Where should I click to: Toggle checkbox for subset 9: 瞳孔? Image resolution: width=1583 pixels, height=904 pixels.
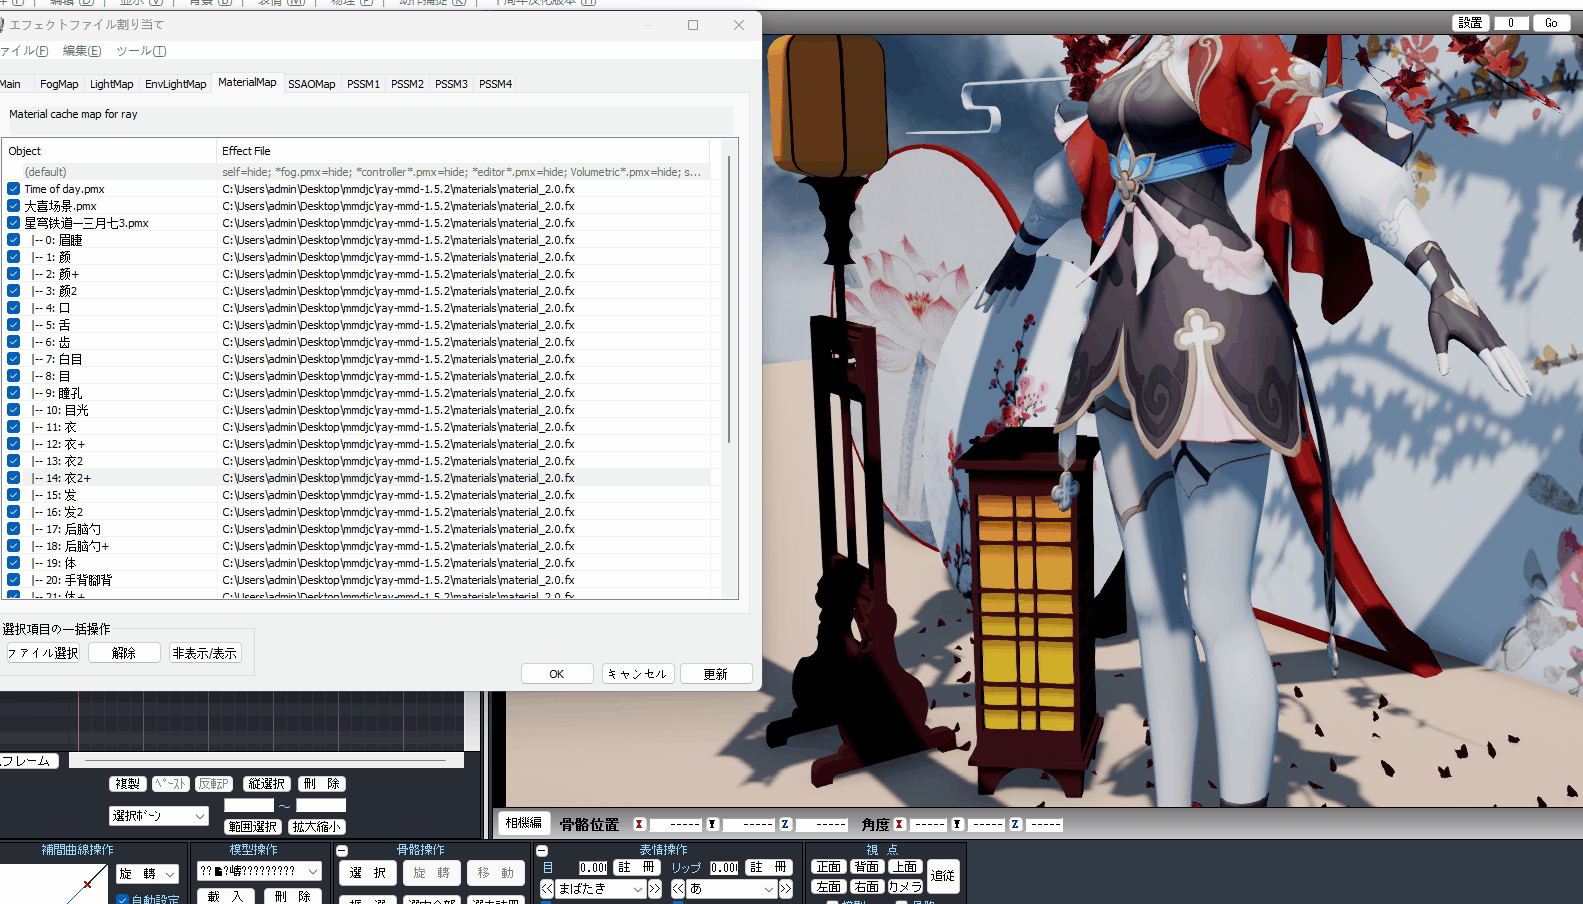(14, 393)
